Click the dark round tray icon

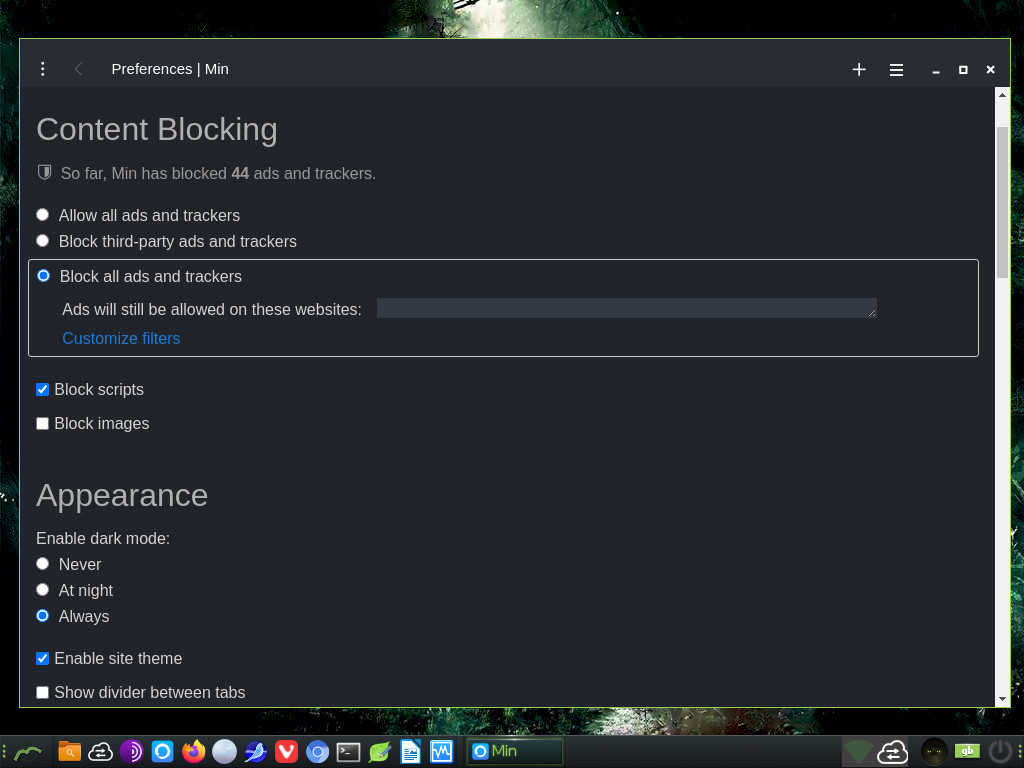click(x=934, y=752)
